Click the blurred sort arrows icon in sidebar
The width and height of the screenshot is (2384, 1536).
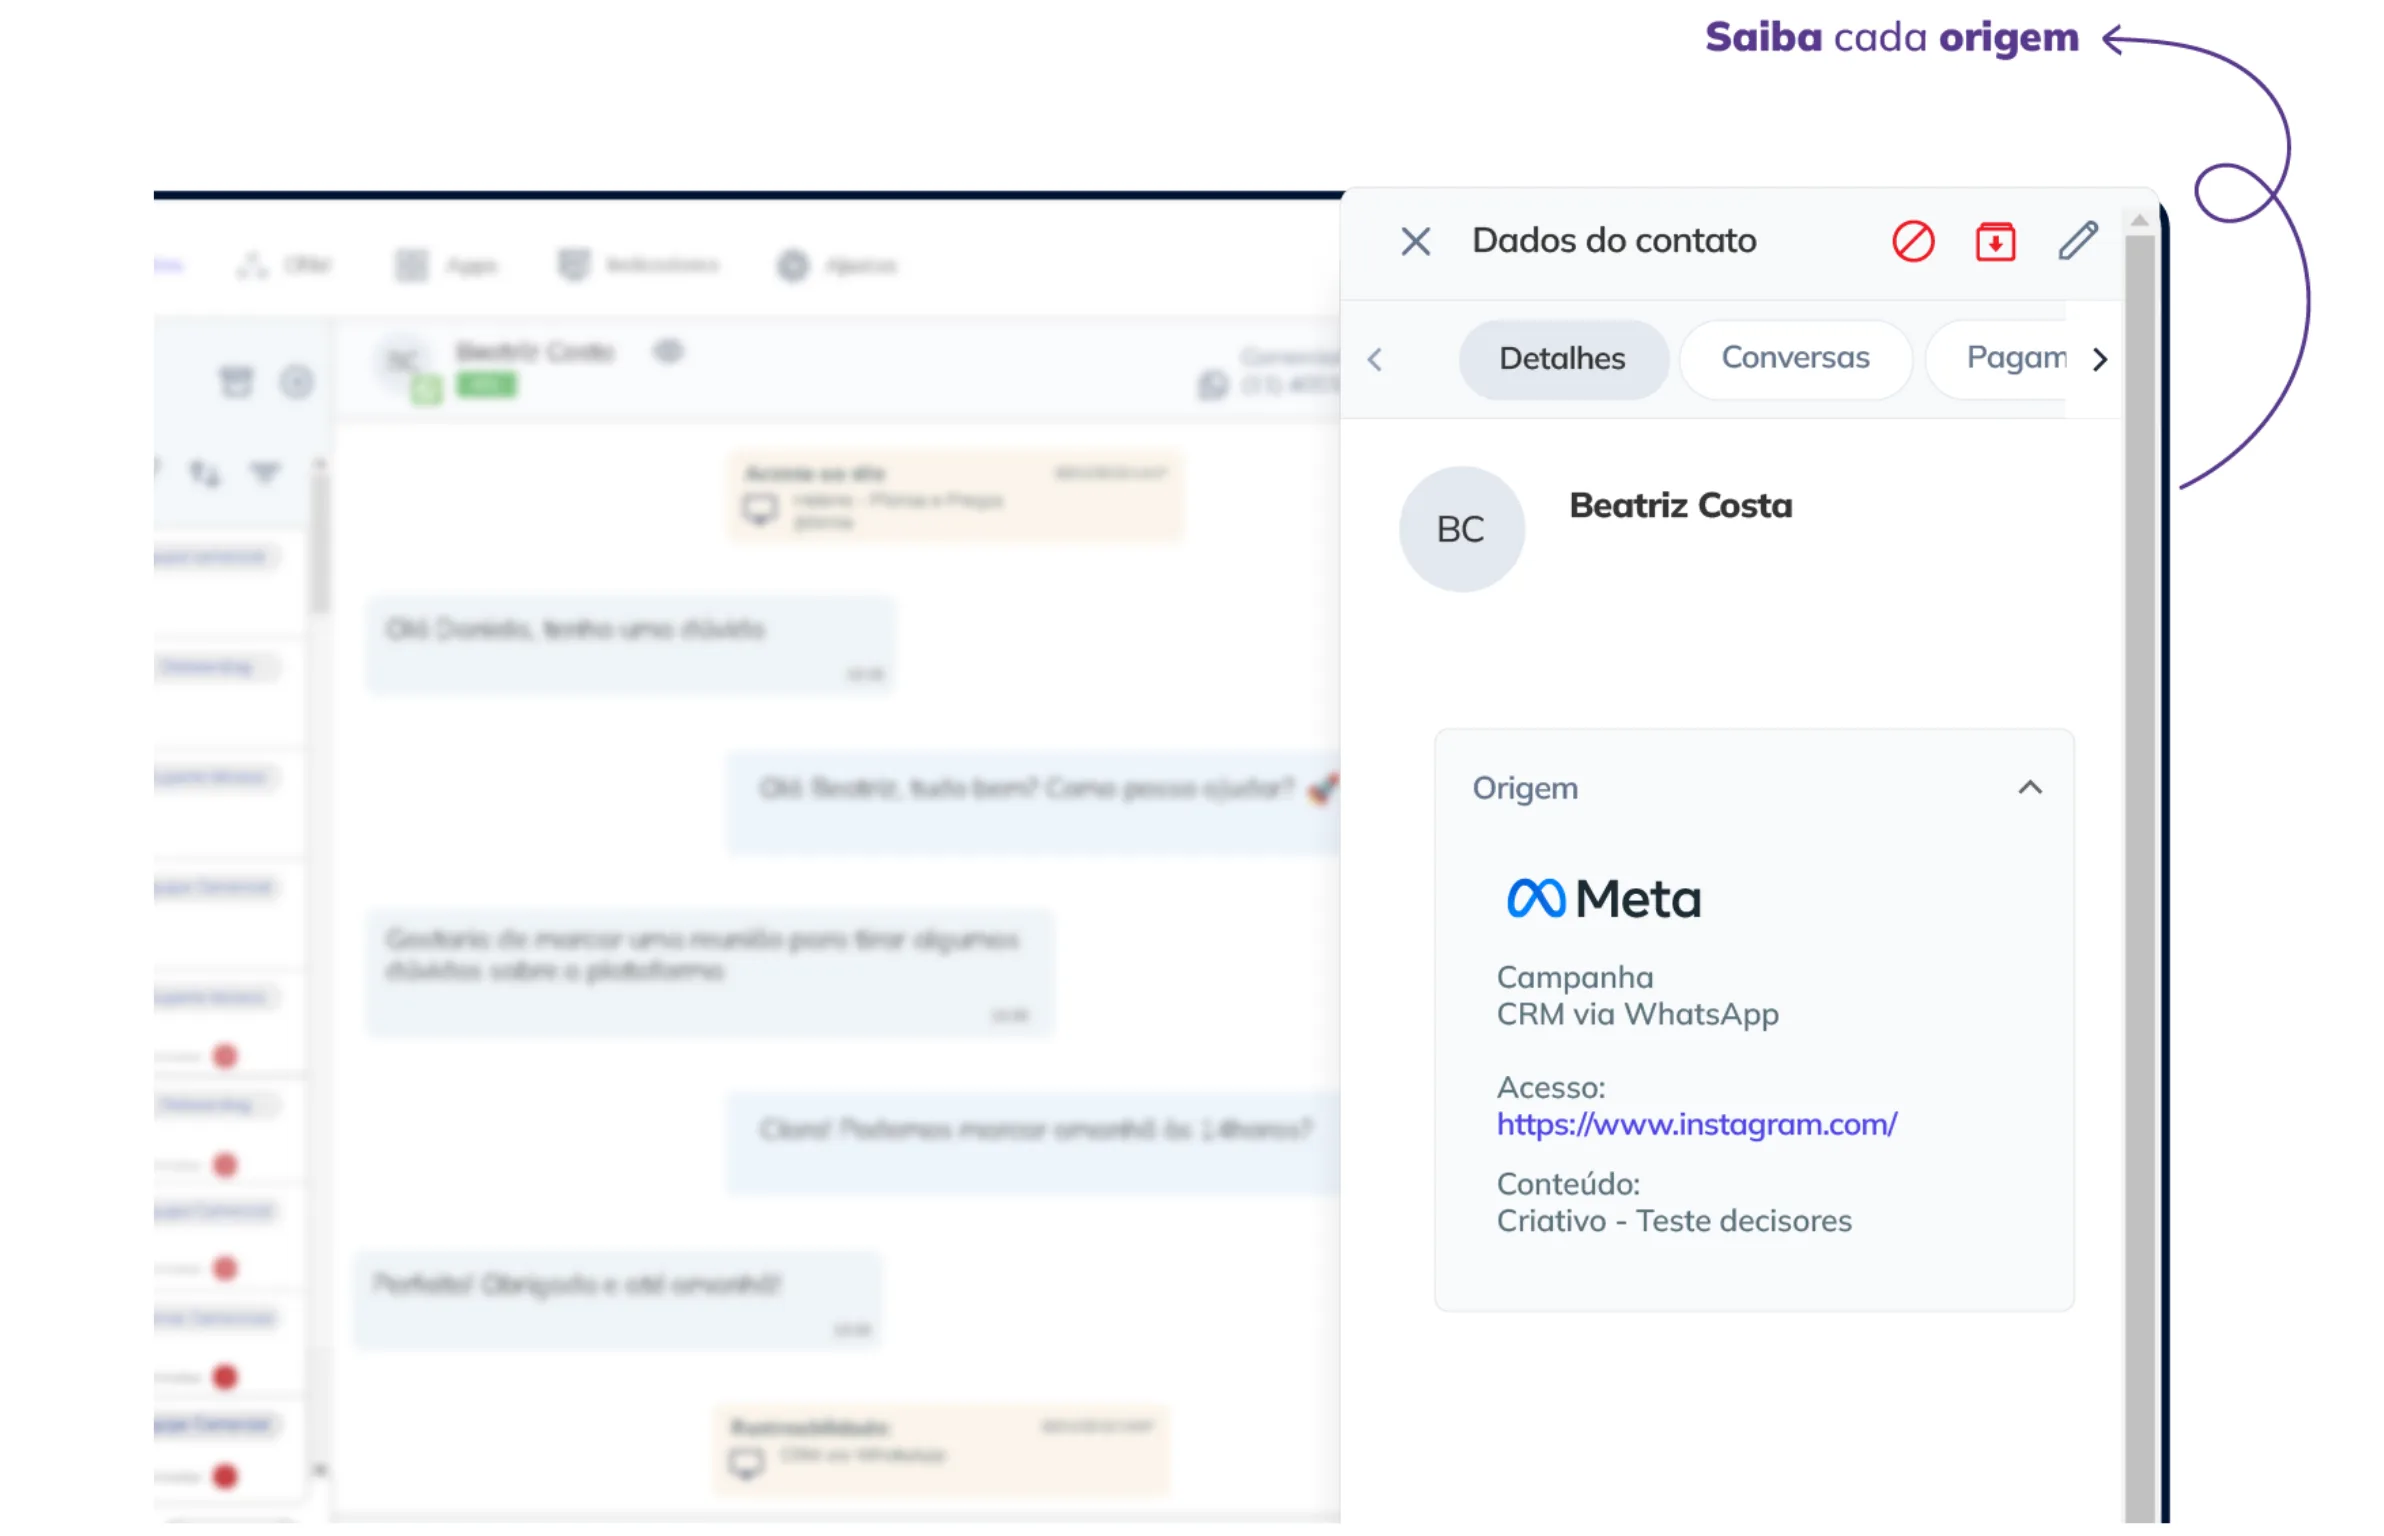point(205,472)
